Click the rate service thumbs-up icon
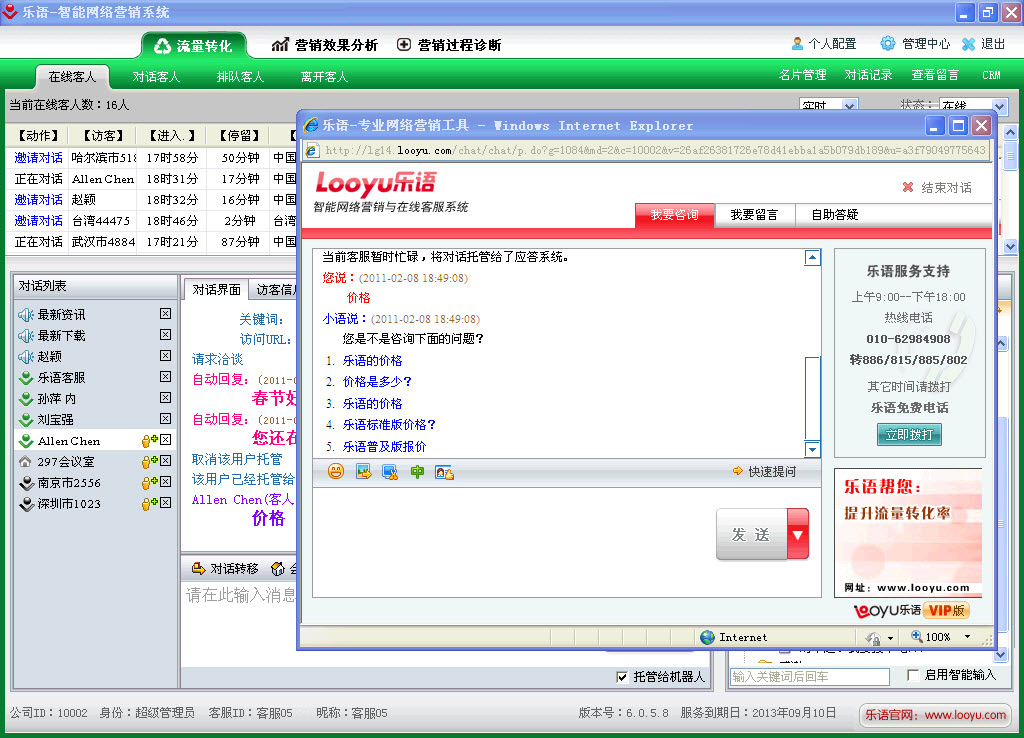This screenshot has height=738, width=1024. pos(444,472)
